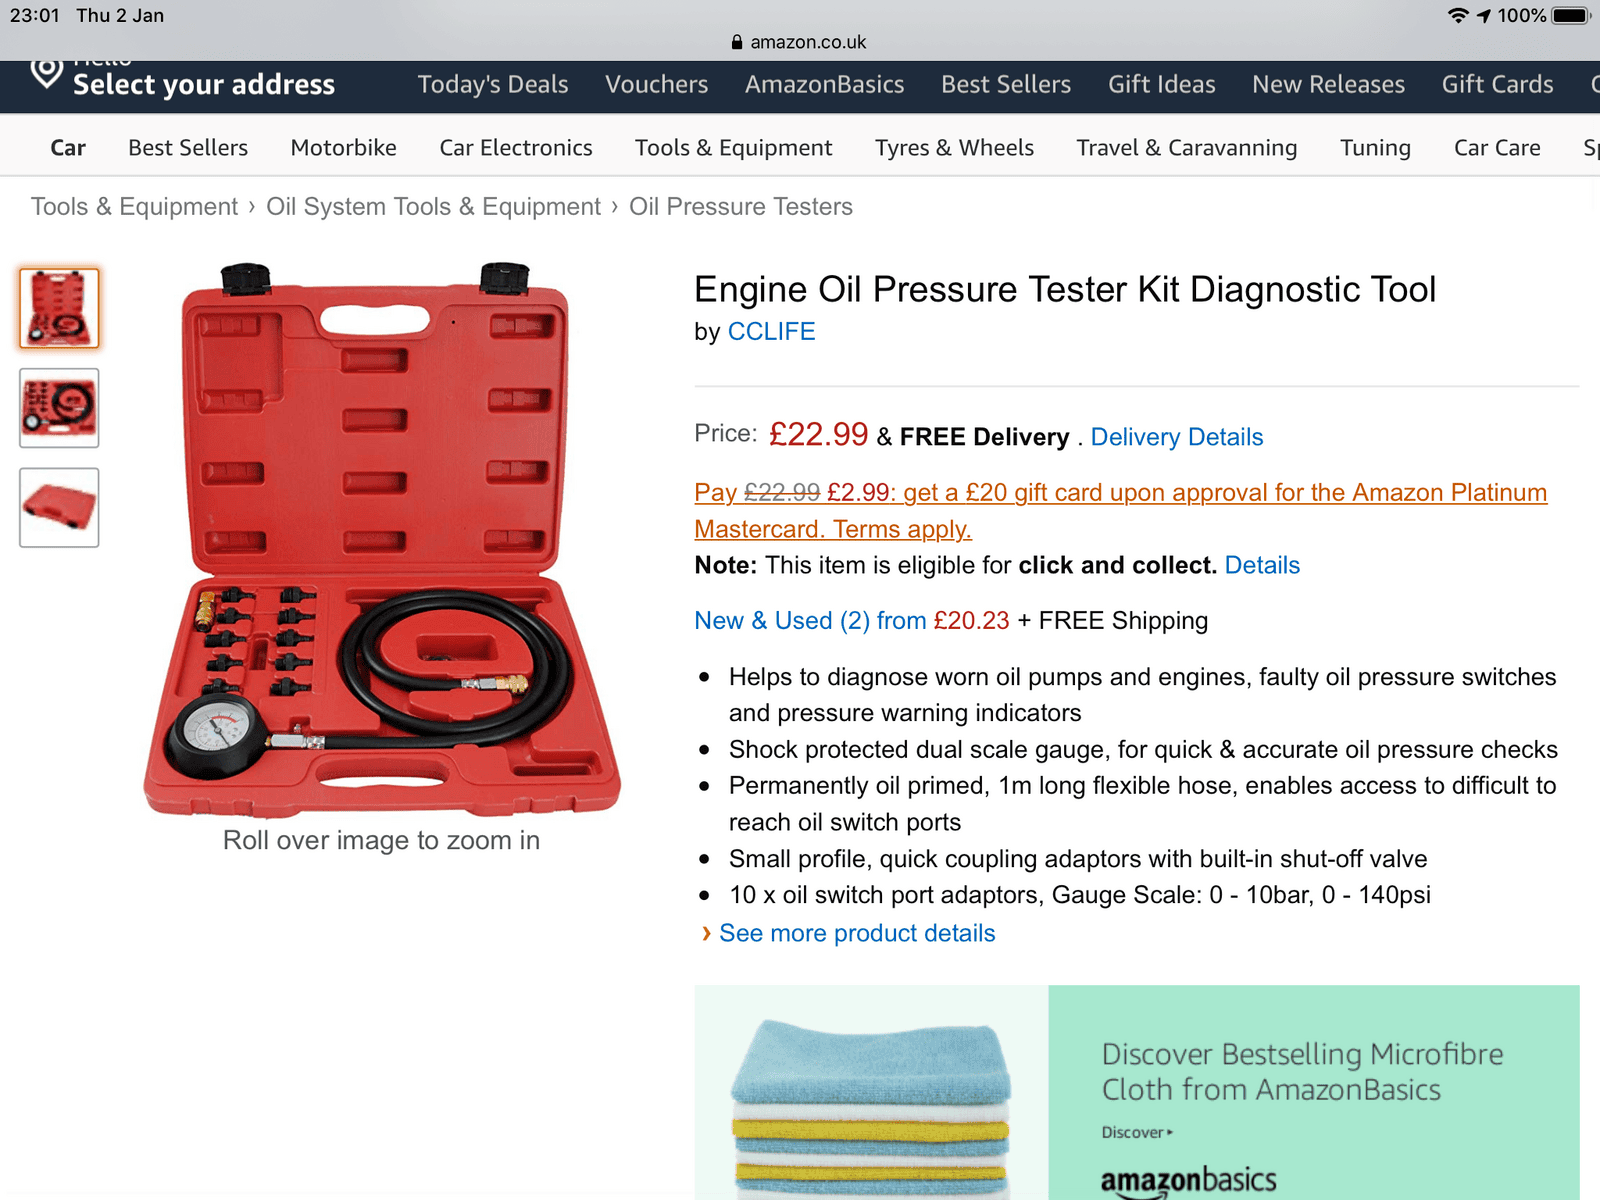Select second thumbnail showing kit contents
This screenshot has width=1600, height=1200.
point(59,408)
